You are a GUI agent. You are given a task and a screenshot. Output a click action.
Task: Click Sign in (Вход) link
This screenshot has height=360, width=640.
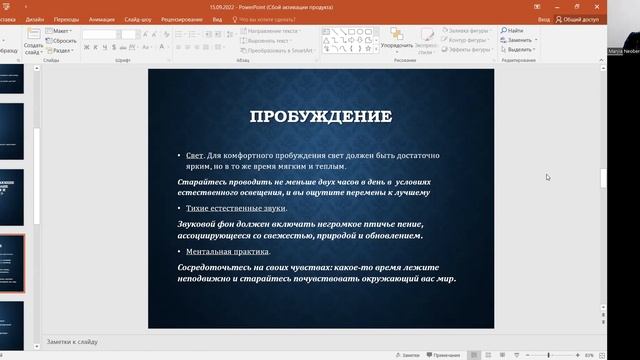tap(543, 19)
